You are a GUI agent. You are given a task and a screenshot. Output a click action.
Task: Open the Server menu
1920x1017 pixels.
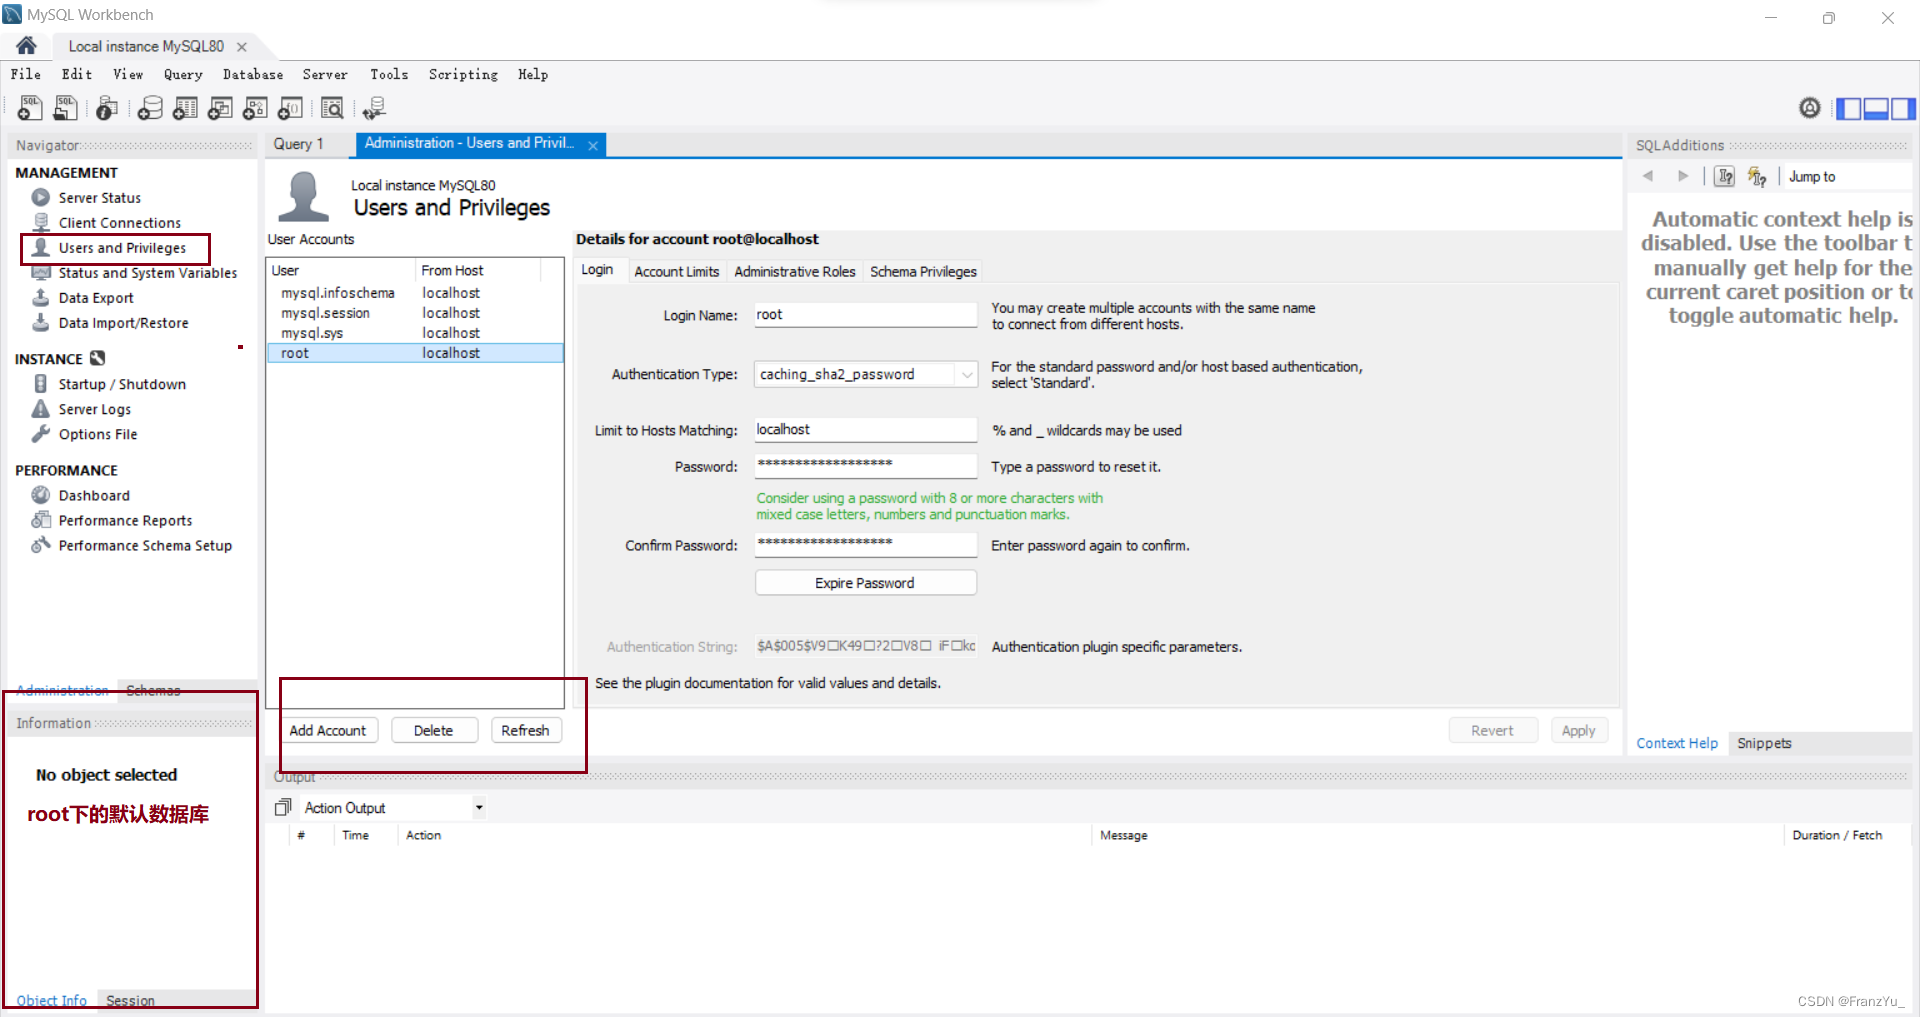pos(325,74)
